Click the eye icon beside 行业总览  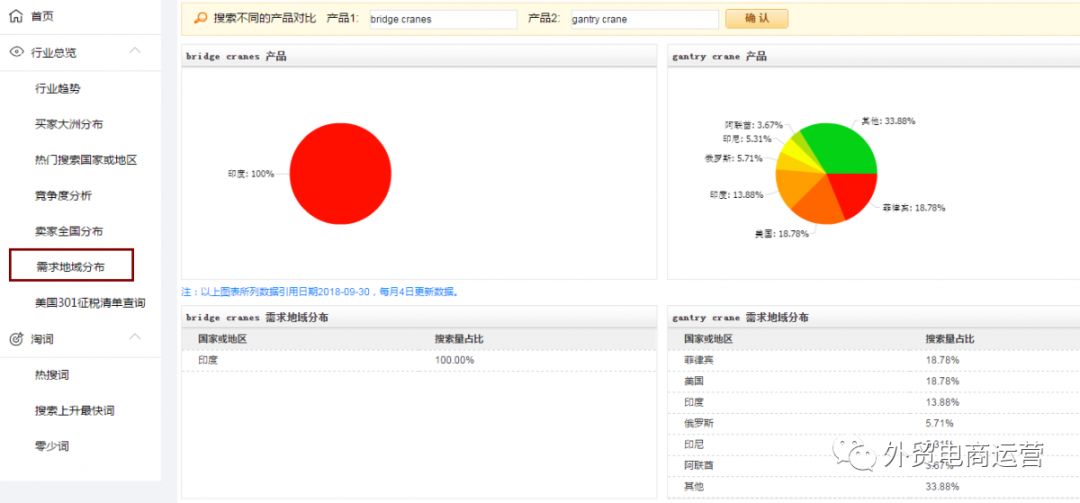pyautogui.click(x=17, y=52)
